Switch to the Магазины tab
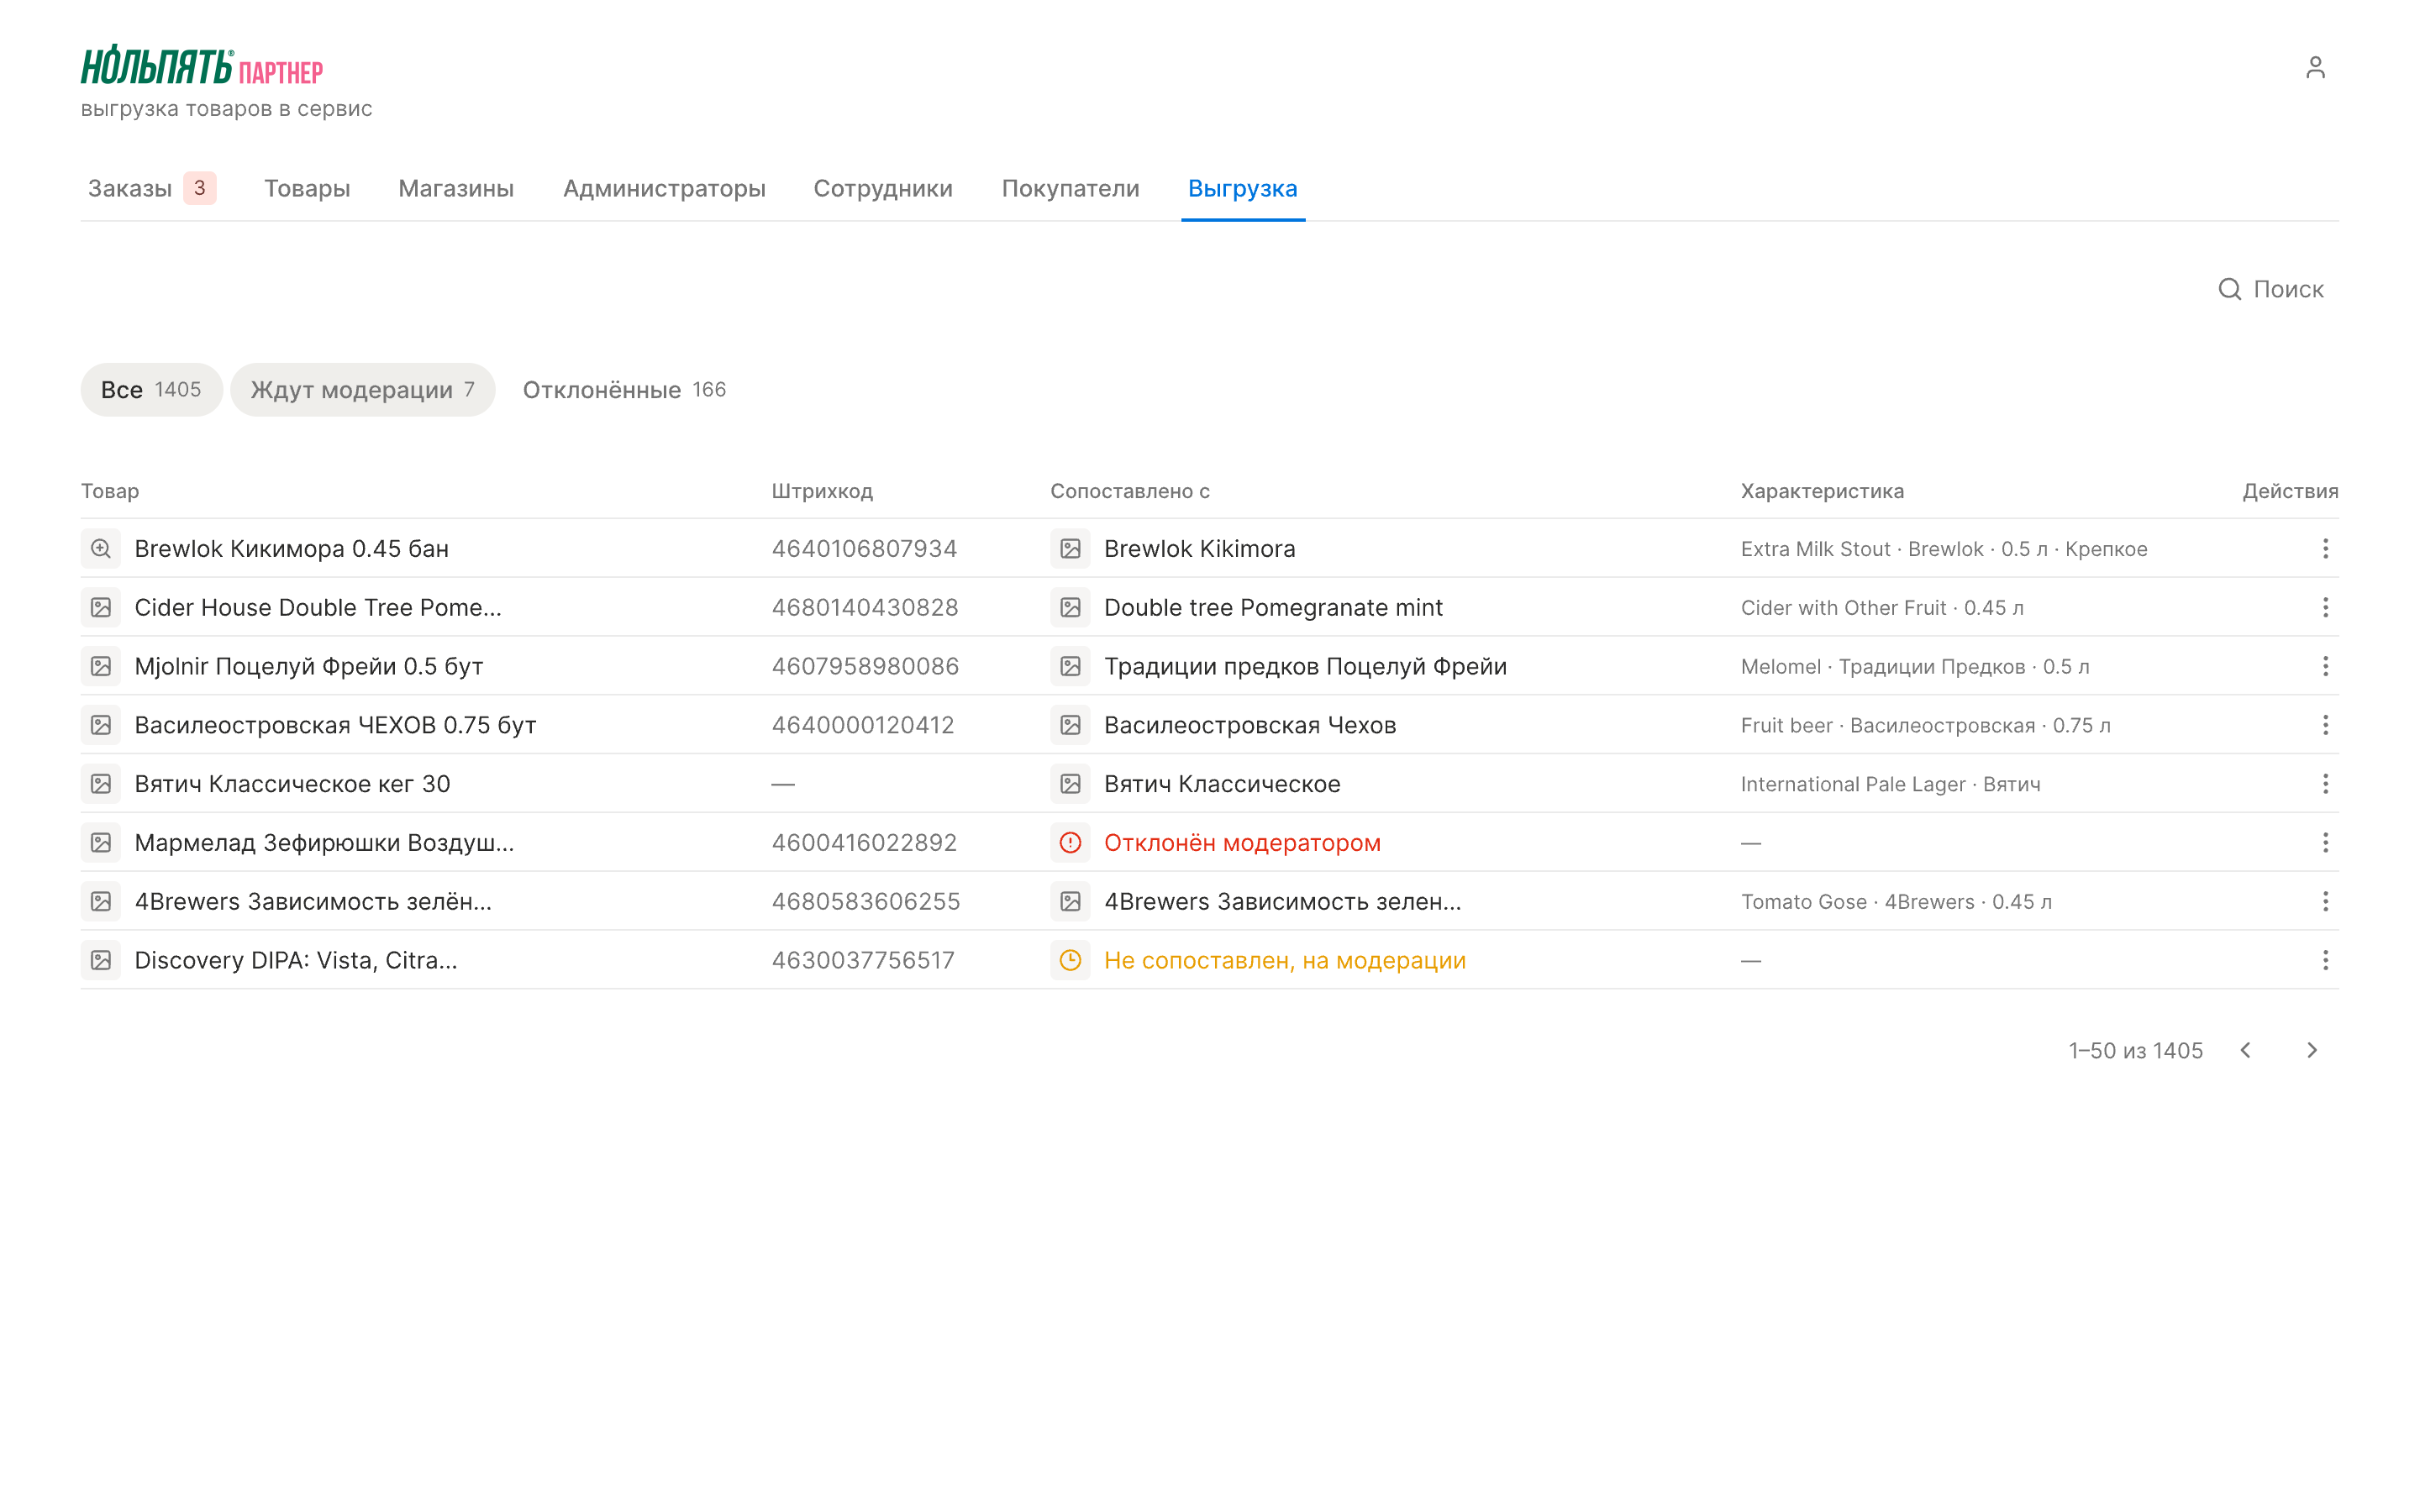The height and width of the screenshot is (1512, 2420). (x=456, y=188)
